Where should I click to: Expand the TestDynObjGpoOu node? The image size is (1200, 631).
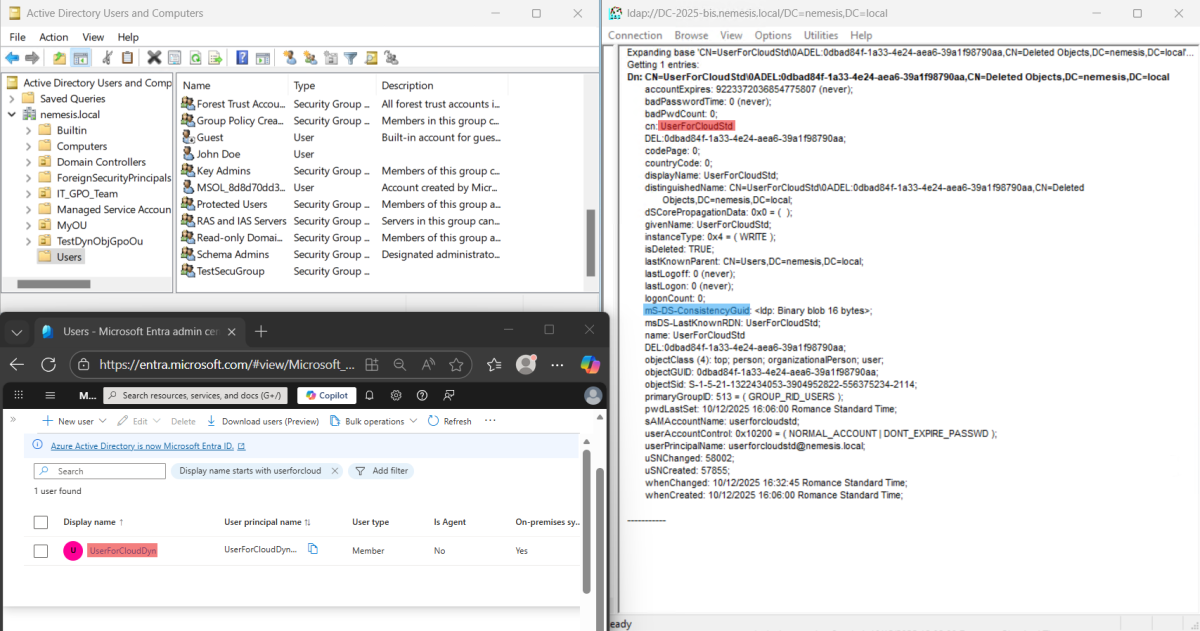(x=28, y=242)
